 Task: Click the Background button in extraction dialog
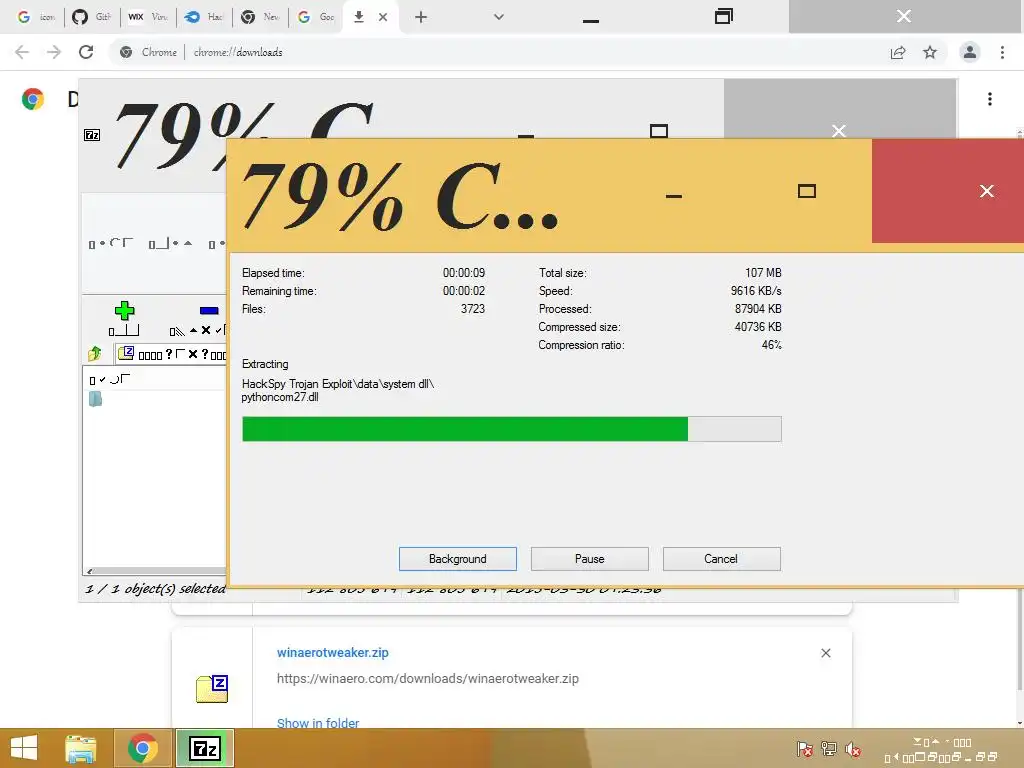[x=458, y=559]
